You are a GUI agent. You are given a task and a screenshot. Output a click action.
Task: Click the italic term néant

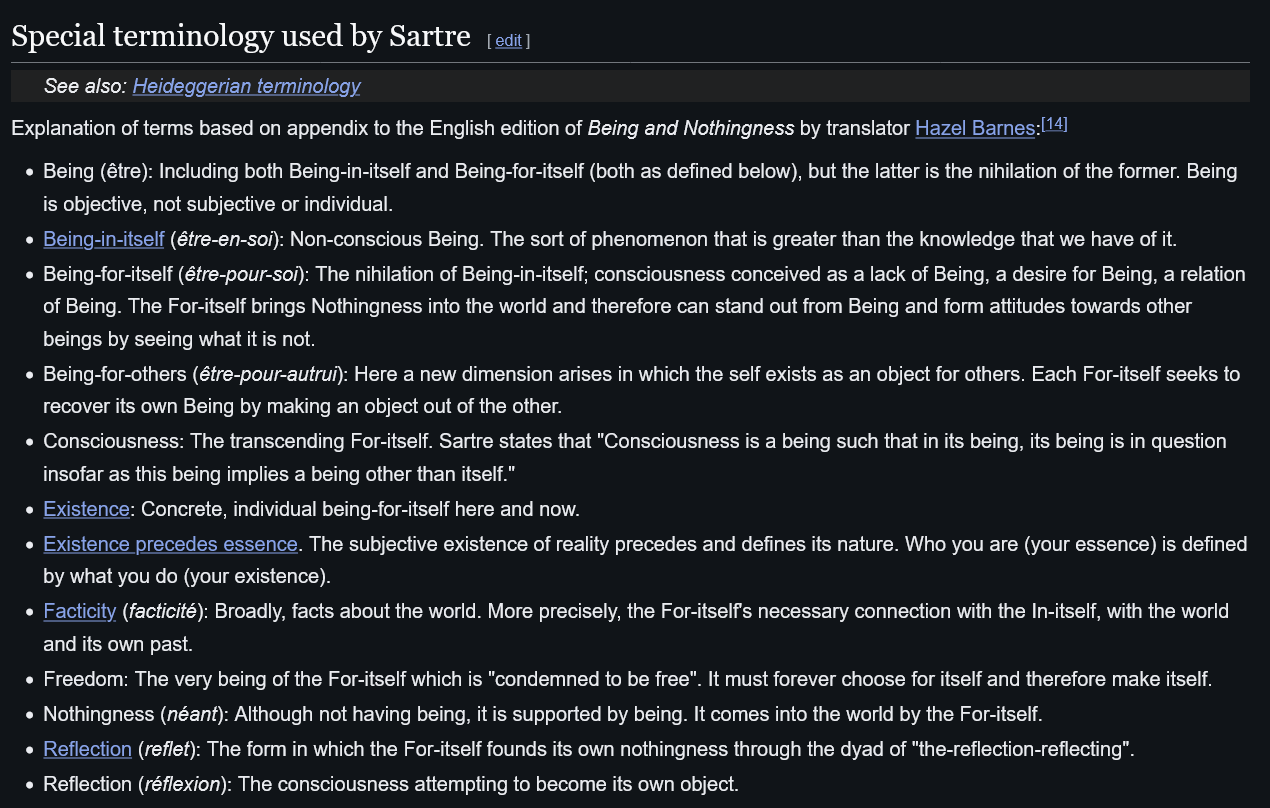[191, 714]
